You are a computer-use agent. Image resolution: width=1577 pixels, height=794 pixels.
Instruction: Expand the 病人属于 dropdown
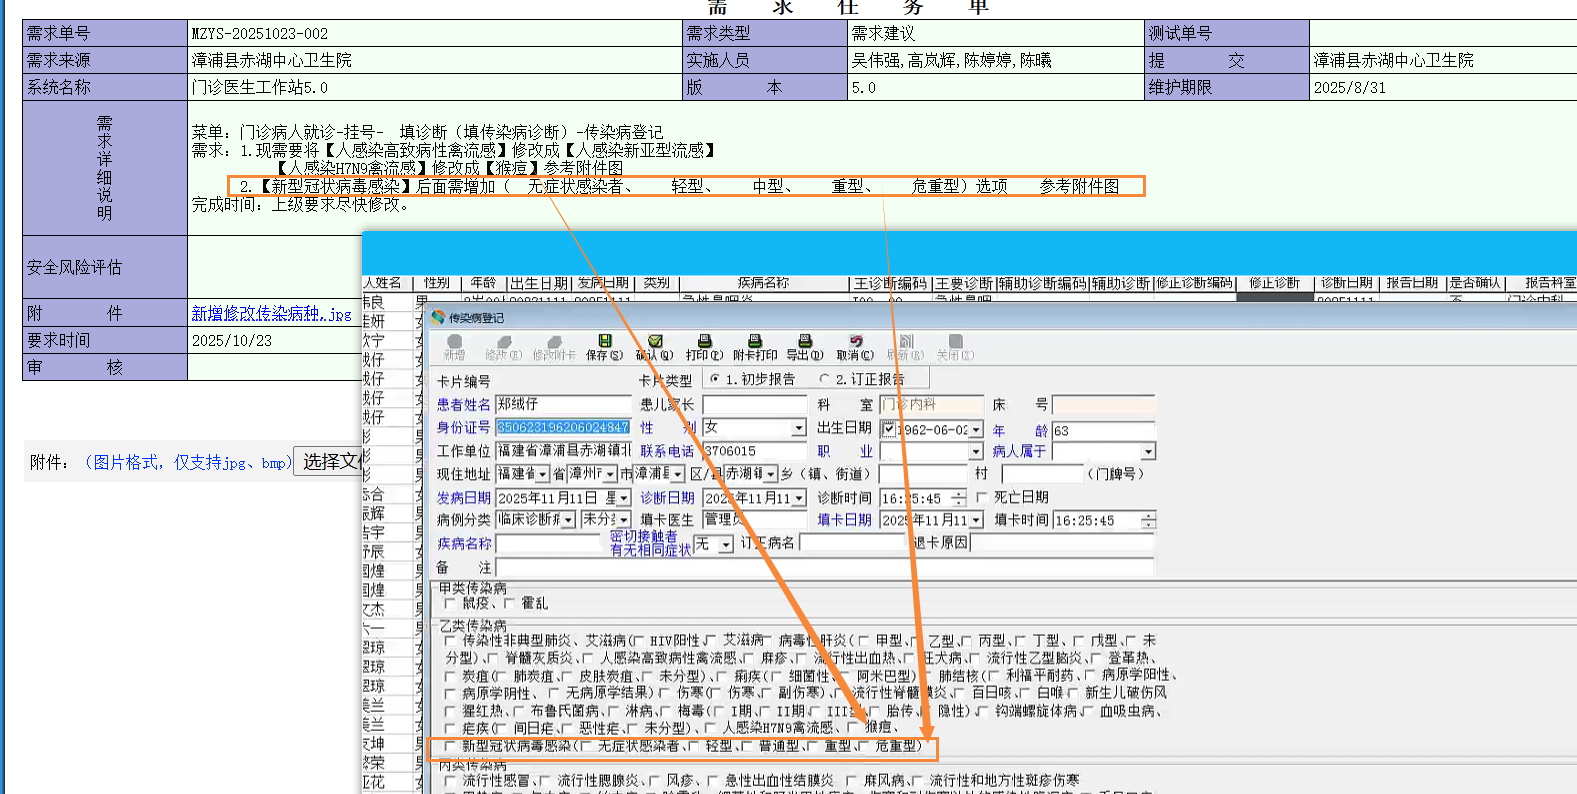[1148, 452]
